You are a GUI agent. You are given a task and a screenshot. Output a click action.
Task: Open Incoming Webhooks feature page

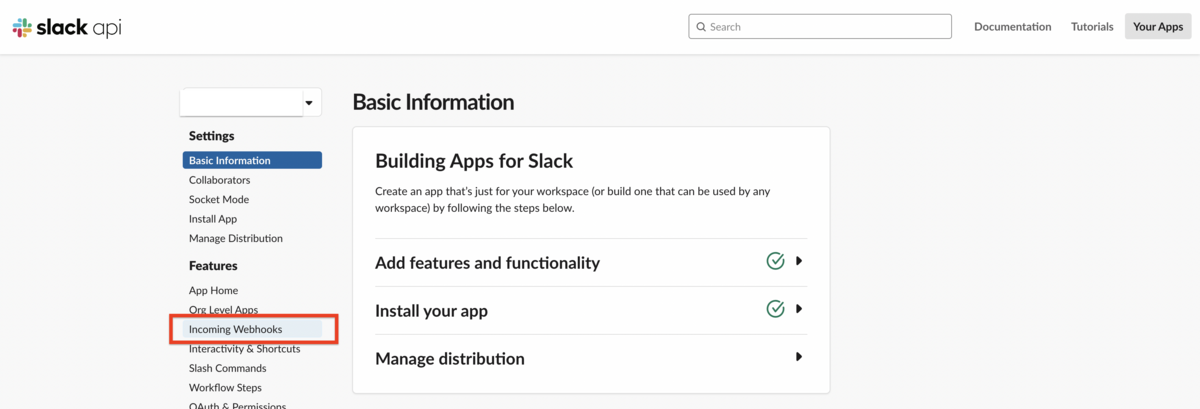pyautogui.click(x=252, y=329)
